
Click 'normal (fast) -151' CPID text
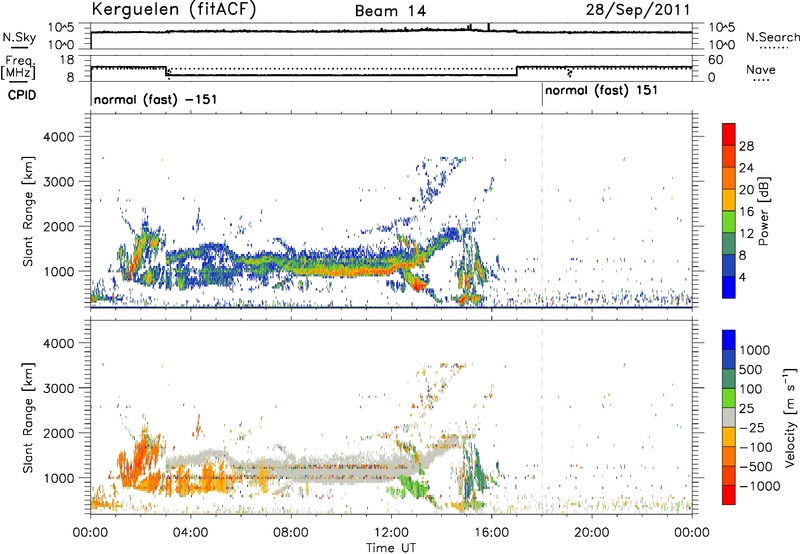coord(156,99)
